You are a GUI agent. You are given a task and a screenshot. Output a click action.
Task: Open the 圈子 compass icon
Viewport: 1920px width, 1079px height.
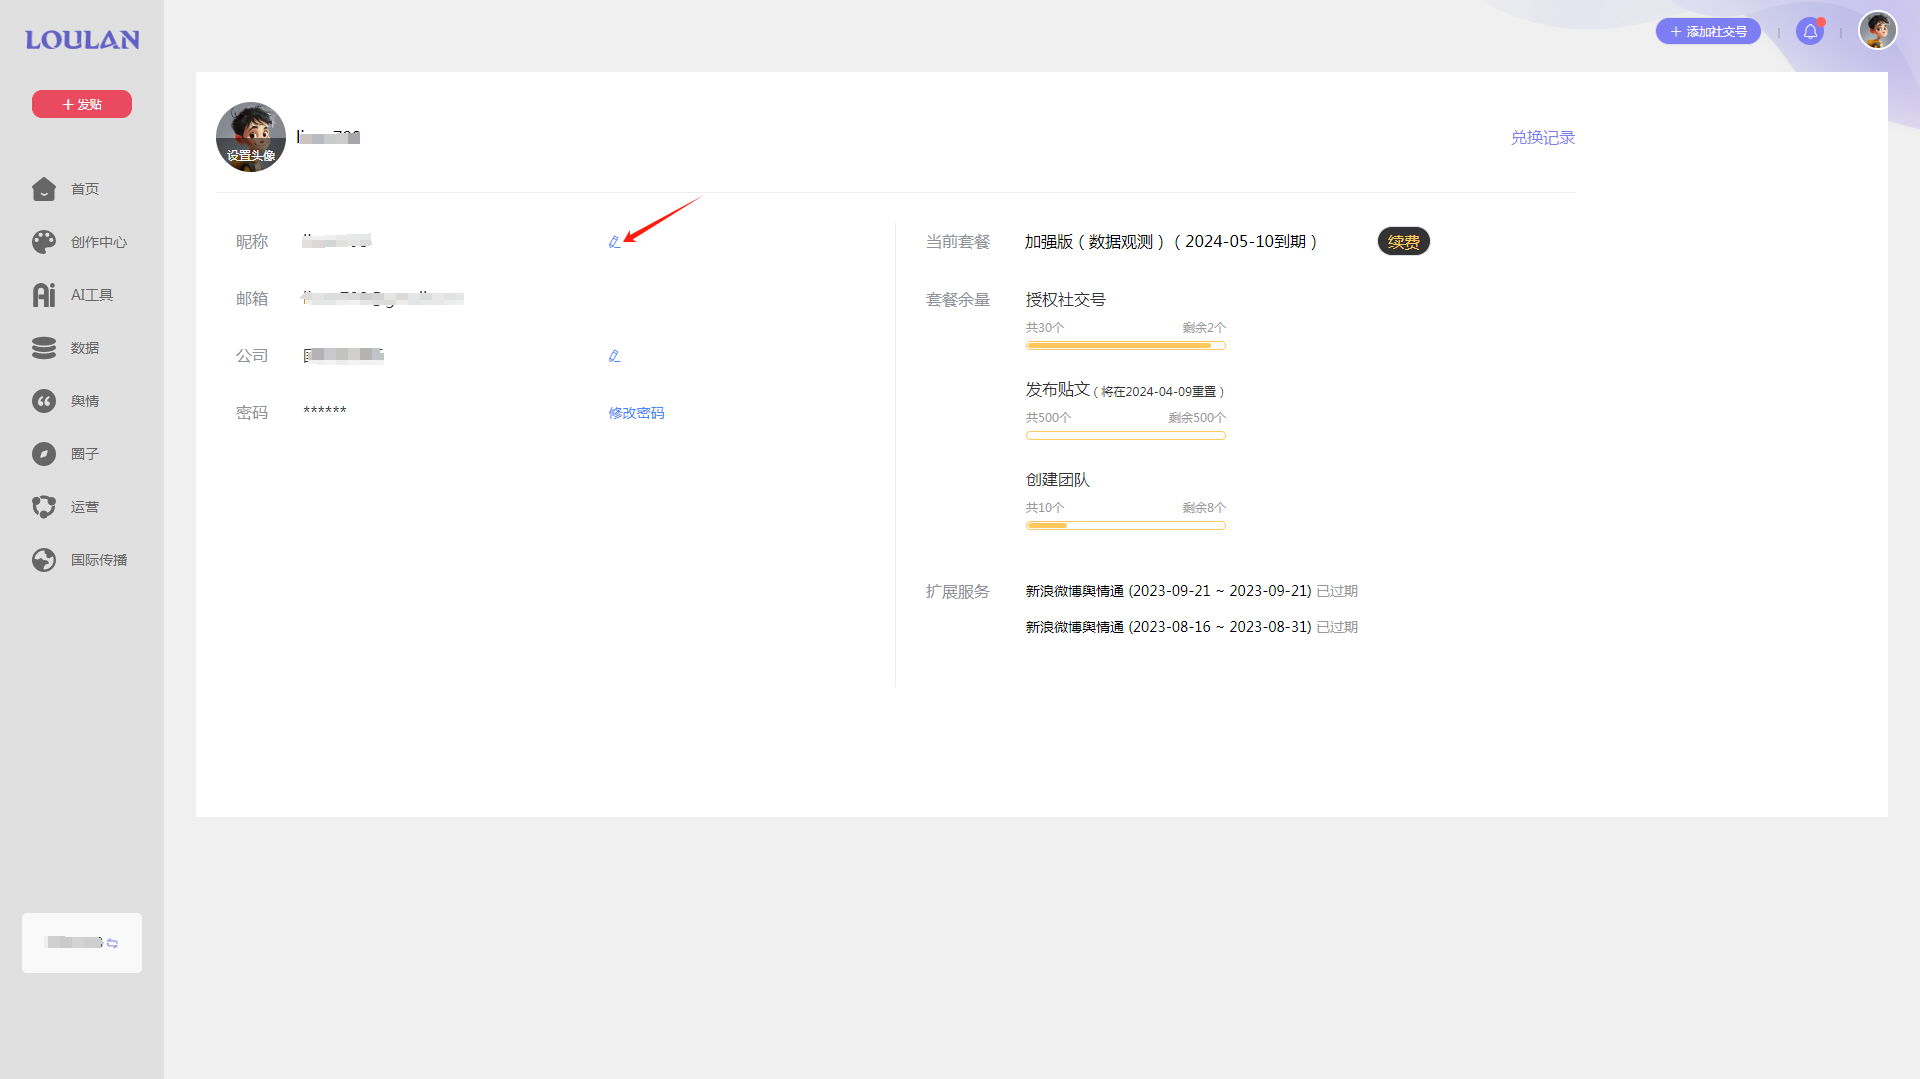click(44, 454)
